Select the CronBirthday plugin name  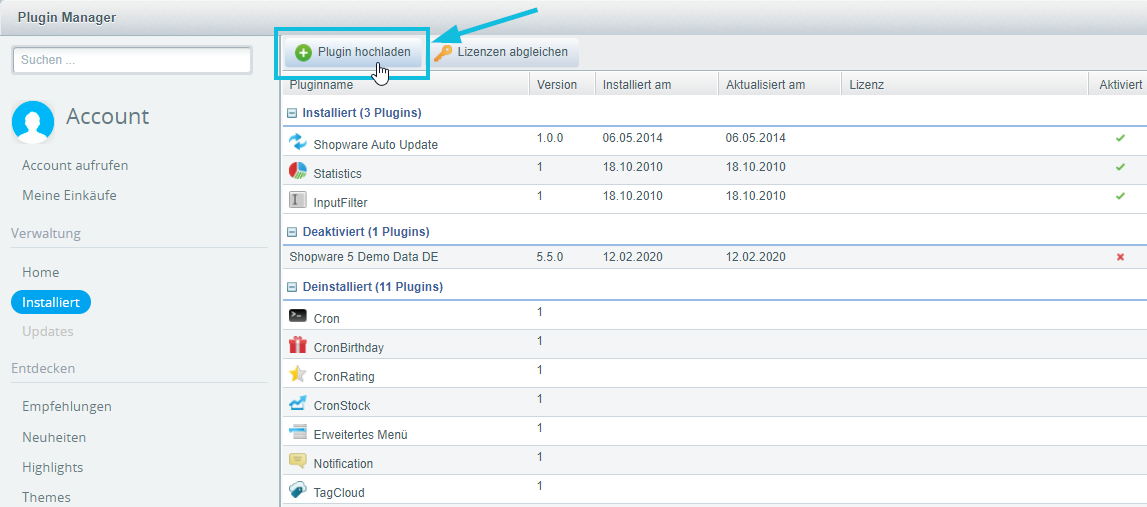(x=348, y=348)
